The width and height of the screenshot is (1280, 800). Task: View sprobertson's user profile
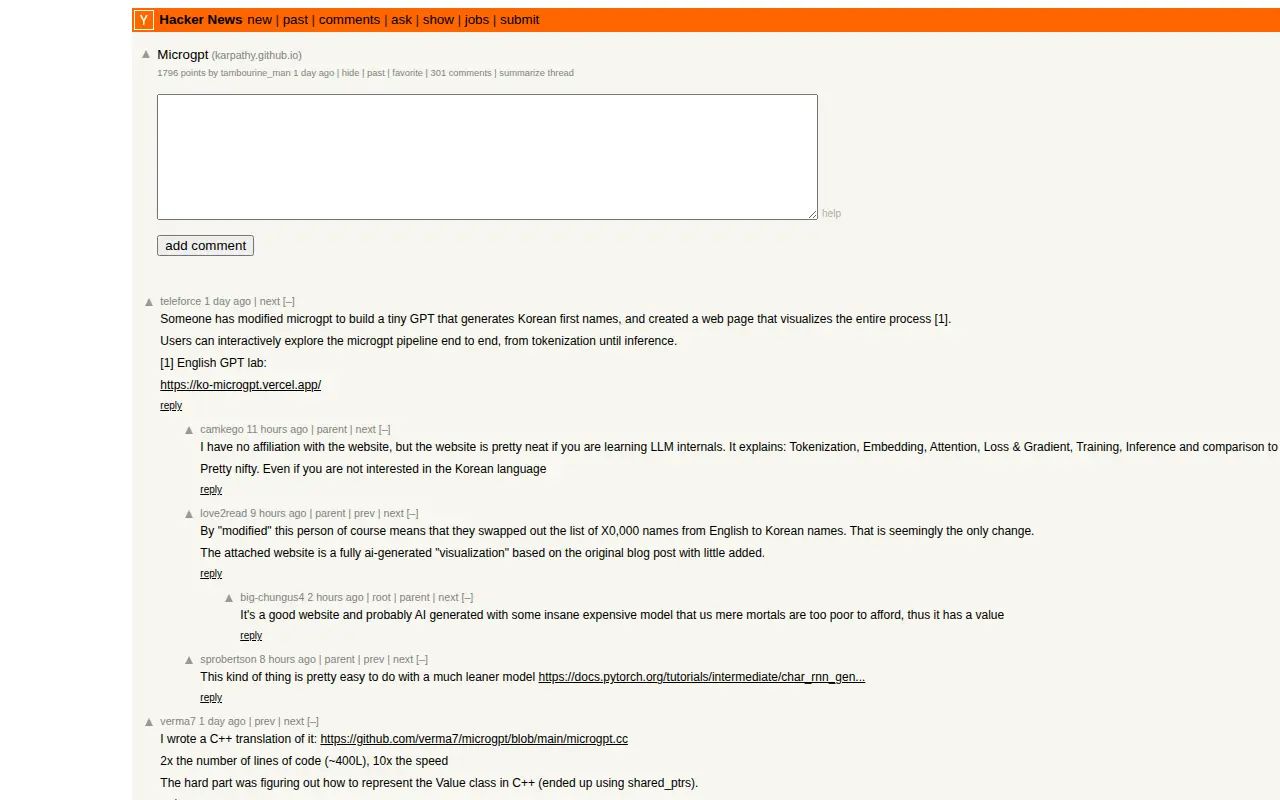(x=228, y=659)
